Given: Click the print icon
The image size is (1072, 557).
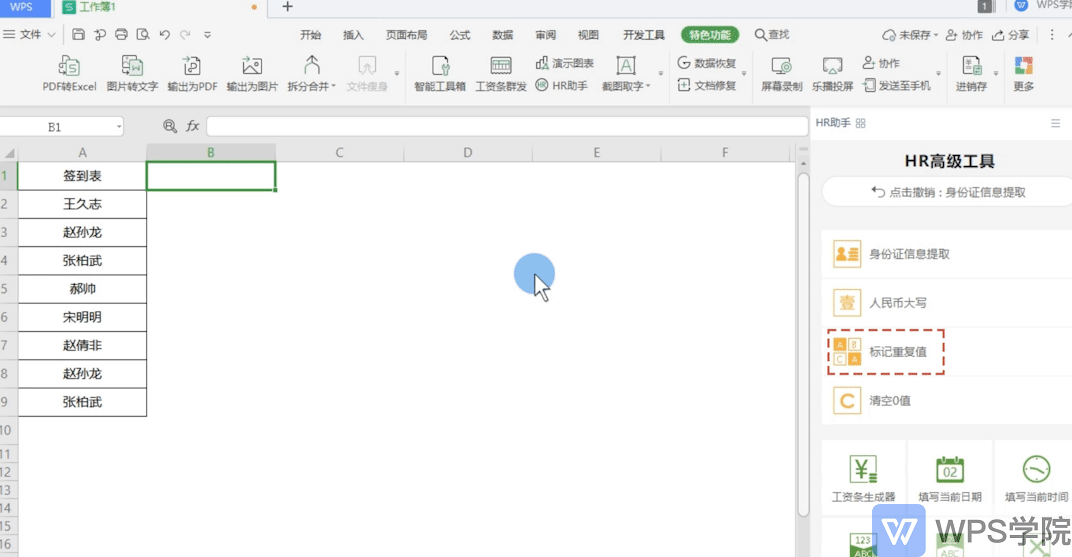Looking at the screenshot, I should click(121, 34).
